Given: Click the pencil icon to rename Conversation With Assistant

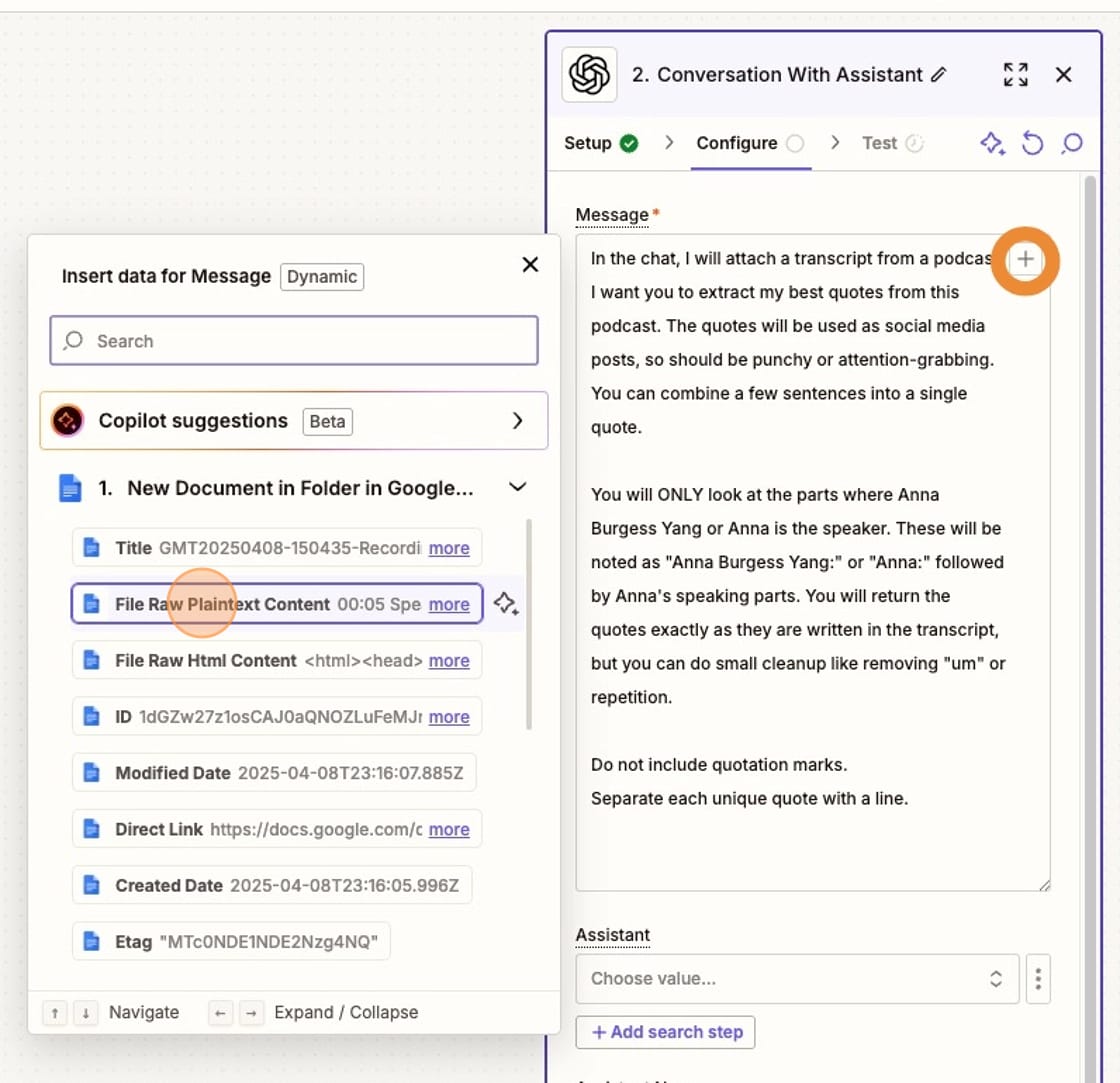Looking at the screenshot, I should (x=938, y=74).
